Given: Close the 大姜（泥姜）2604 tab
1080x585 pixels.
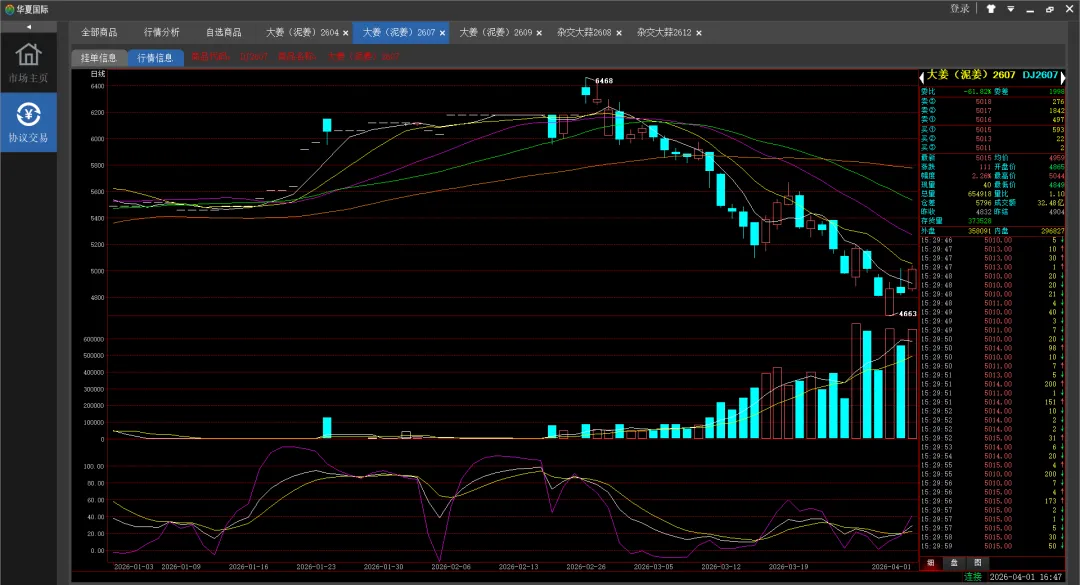Looking at the screenshot, I should coord(346,33).
